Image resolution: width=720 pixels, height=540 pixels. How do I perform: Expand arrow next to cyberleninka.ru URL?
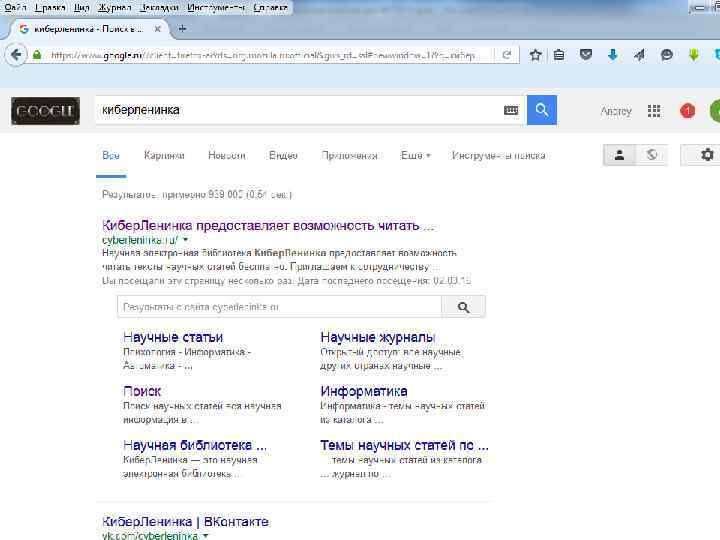(x=186, y=240)
